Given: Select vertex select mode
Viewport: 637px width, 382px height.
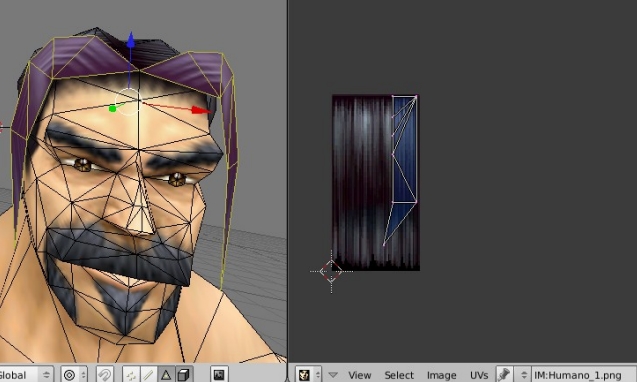Looking at the screenshot, I should (131, 374).
